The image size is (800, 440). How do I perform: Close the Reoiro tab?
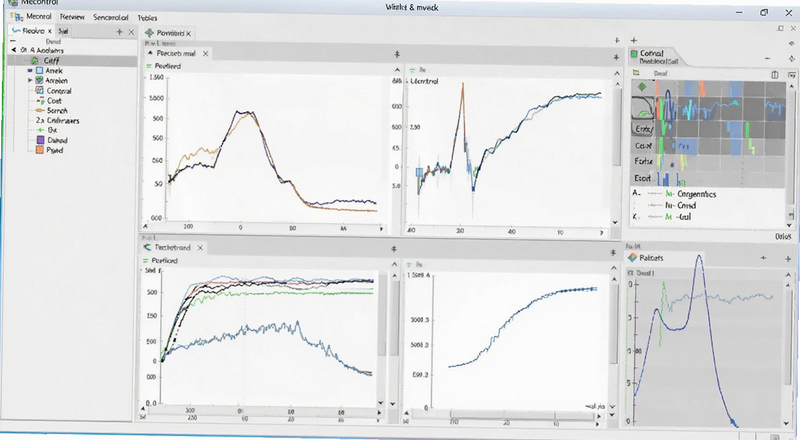[x=50, y=31]
